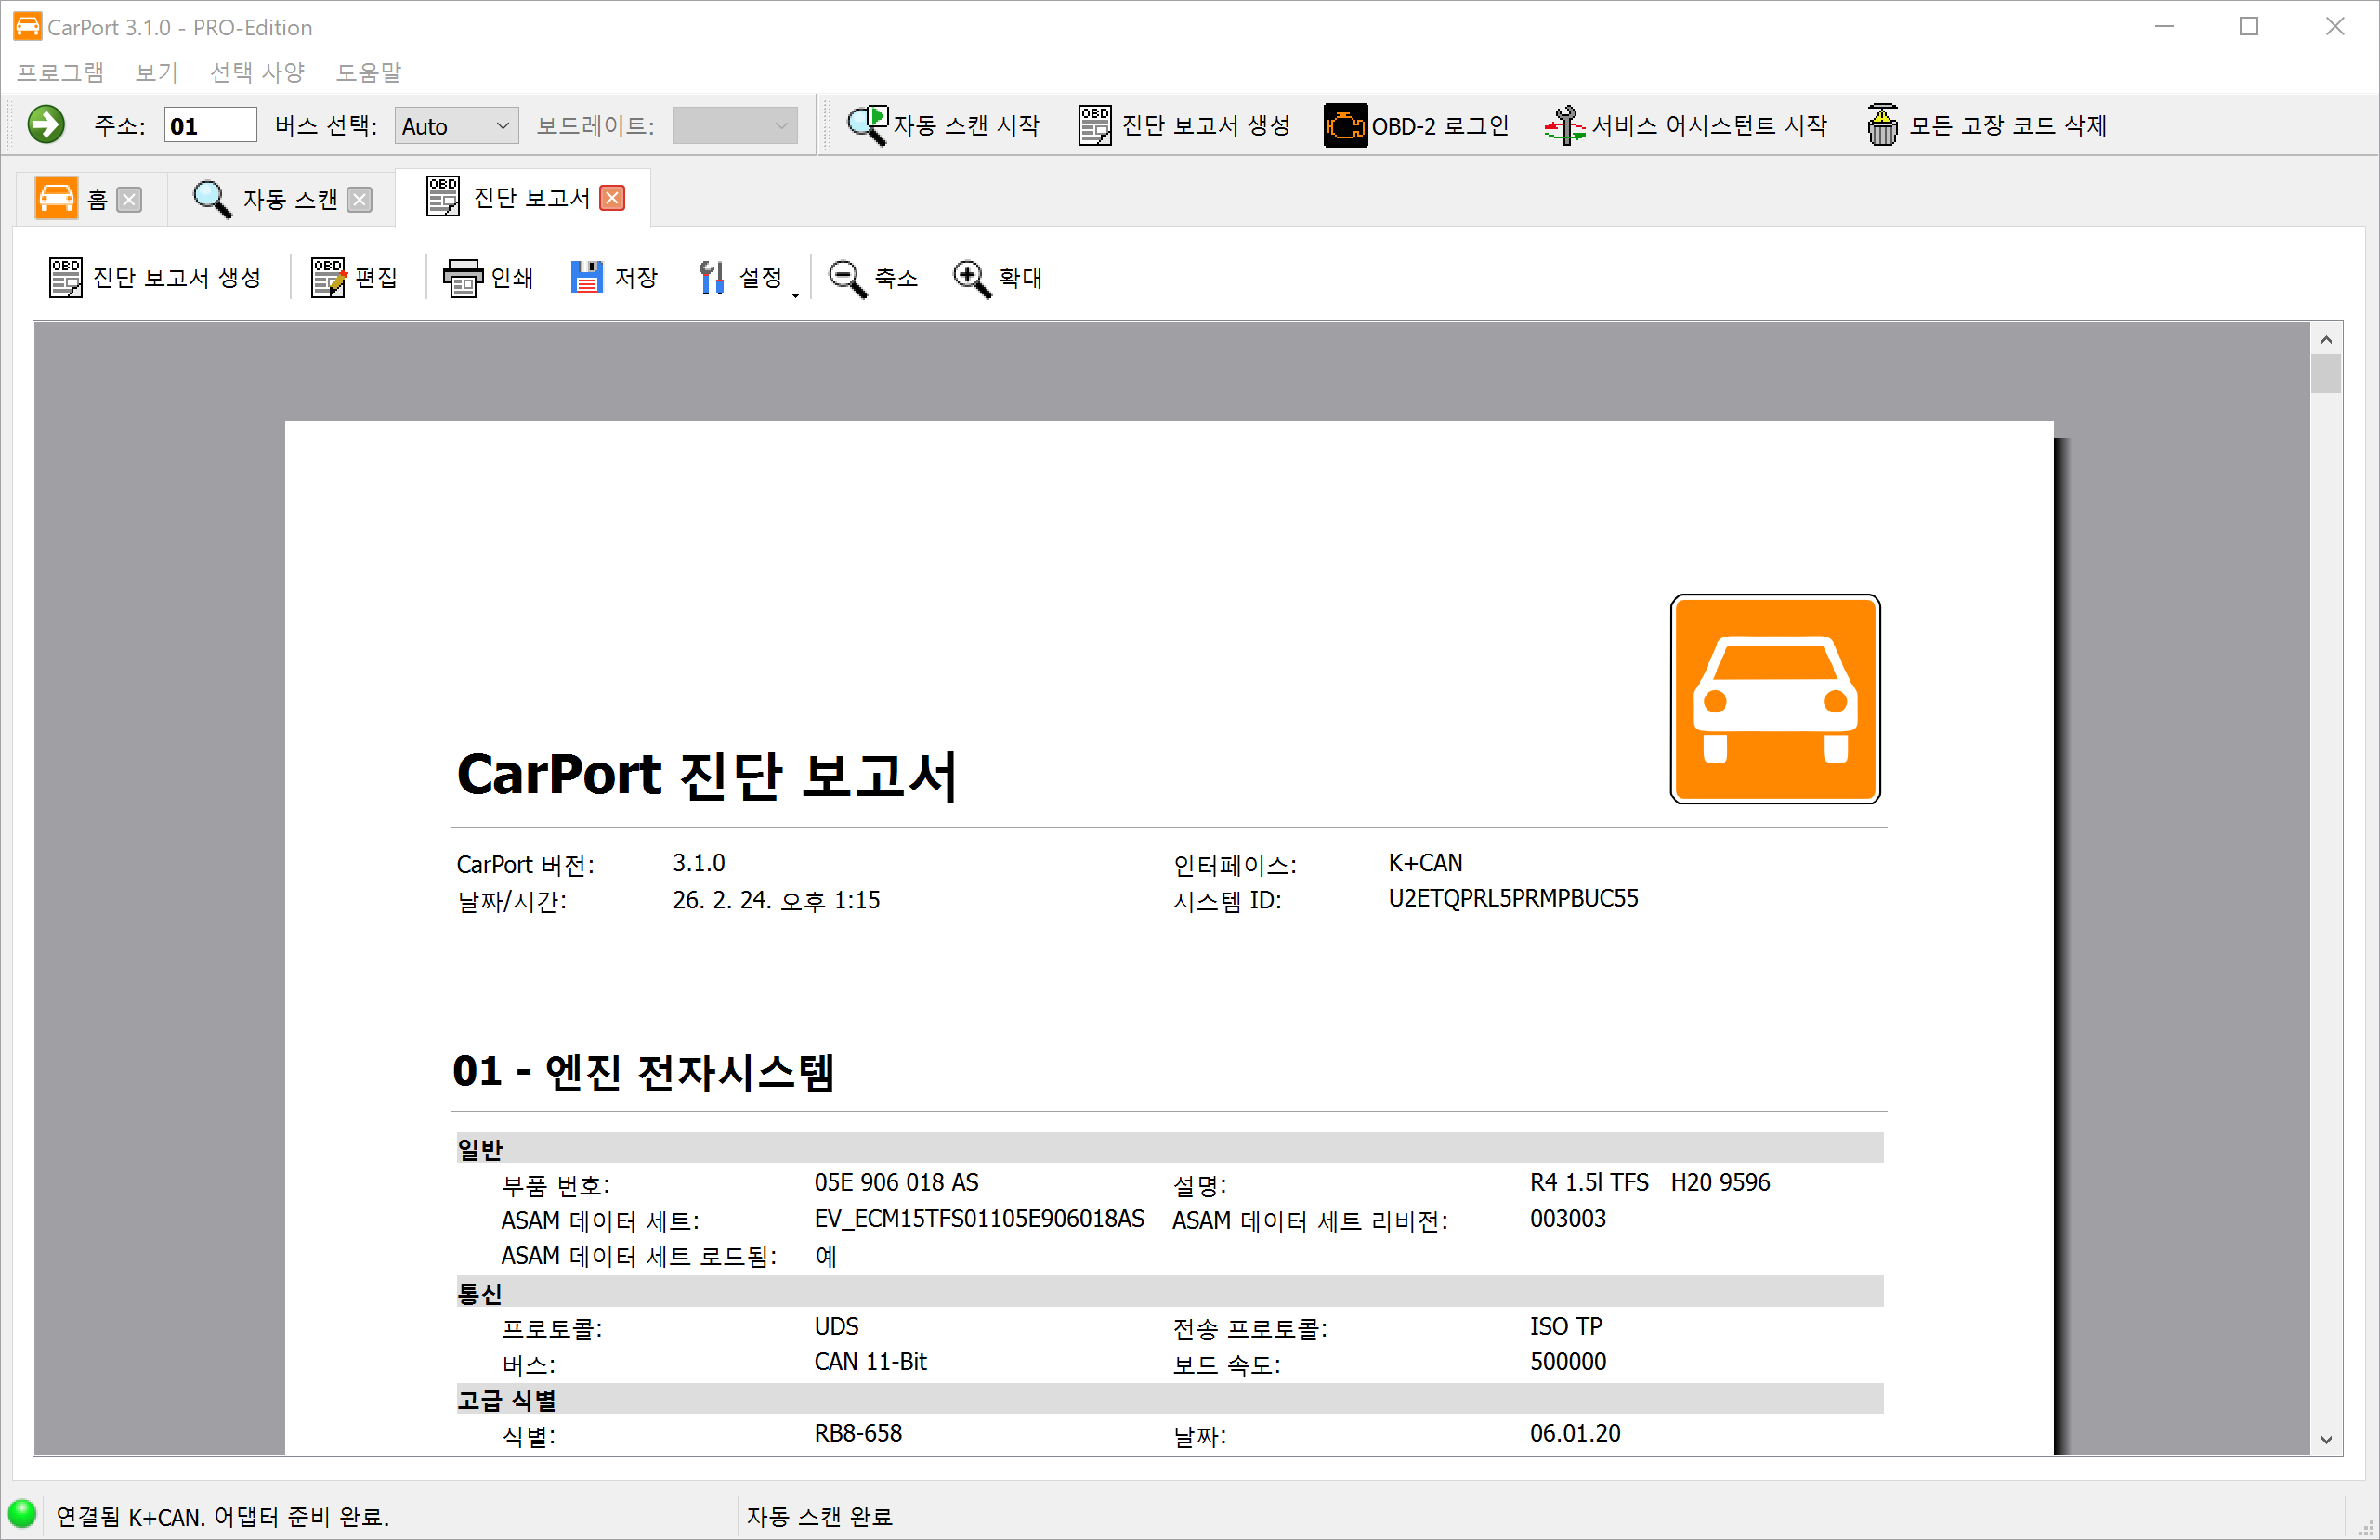Click the address input field
The height and width of the screenshot is (1540, 2380).
click(210, 126)
